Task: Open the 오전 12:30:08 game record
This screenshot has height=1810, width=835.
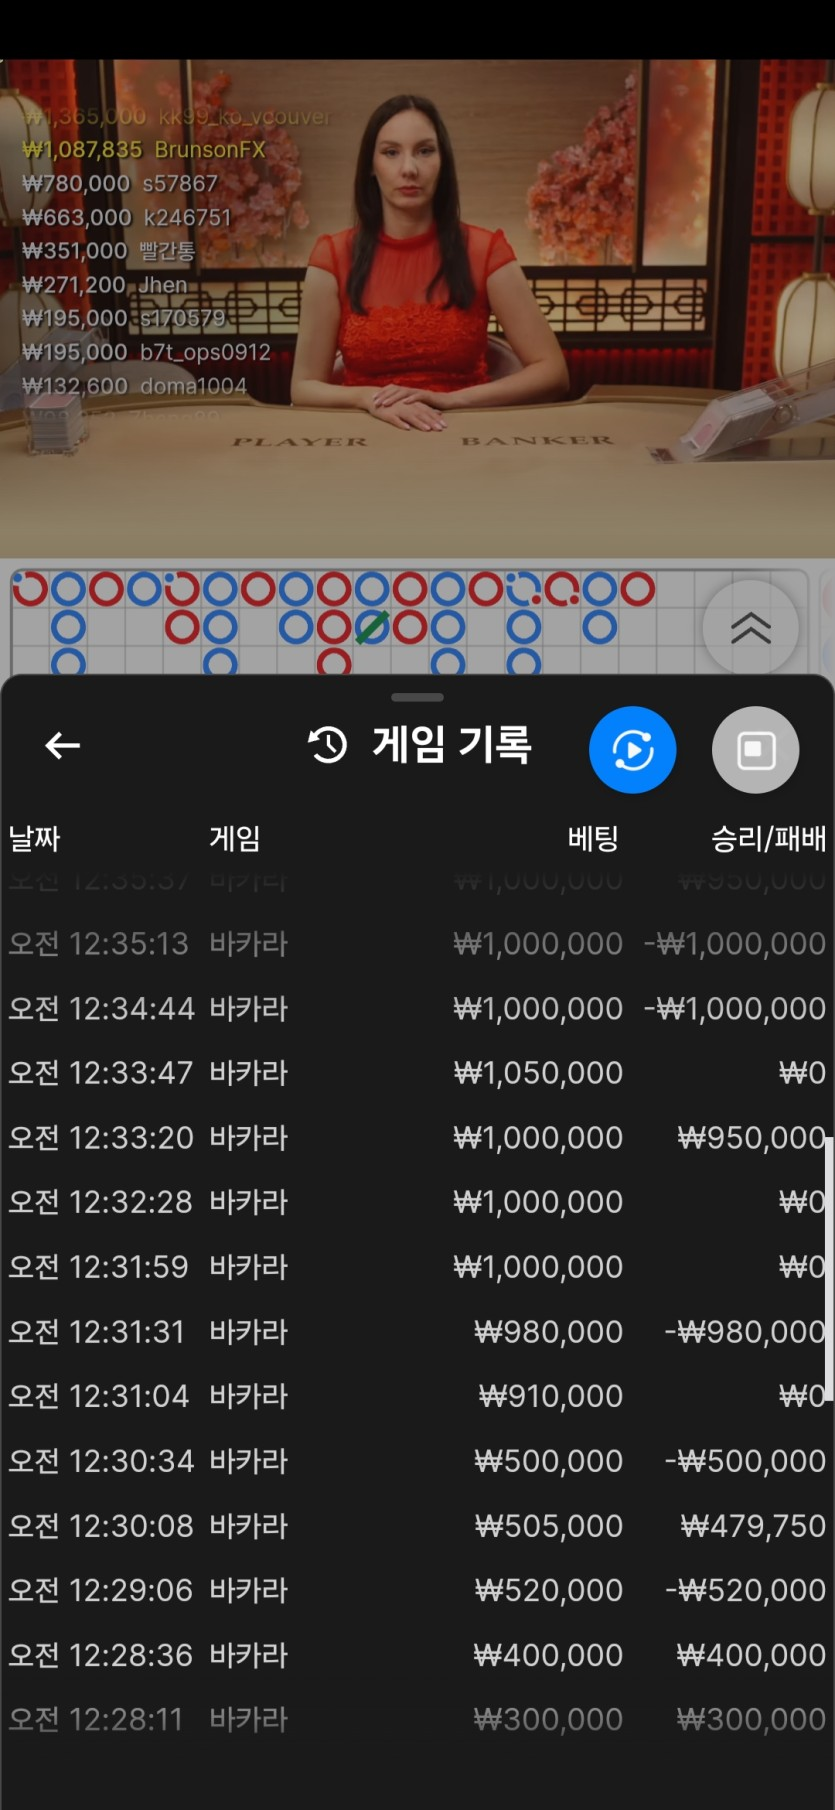Action: pyautogui.click(x=417, y=1526)
